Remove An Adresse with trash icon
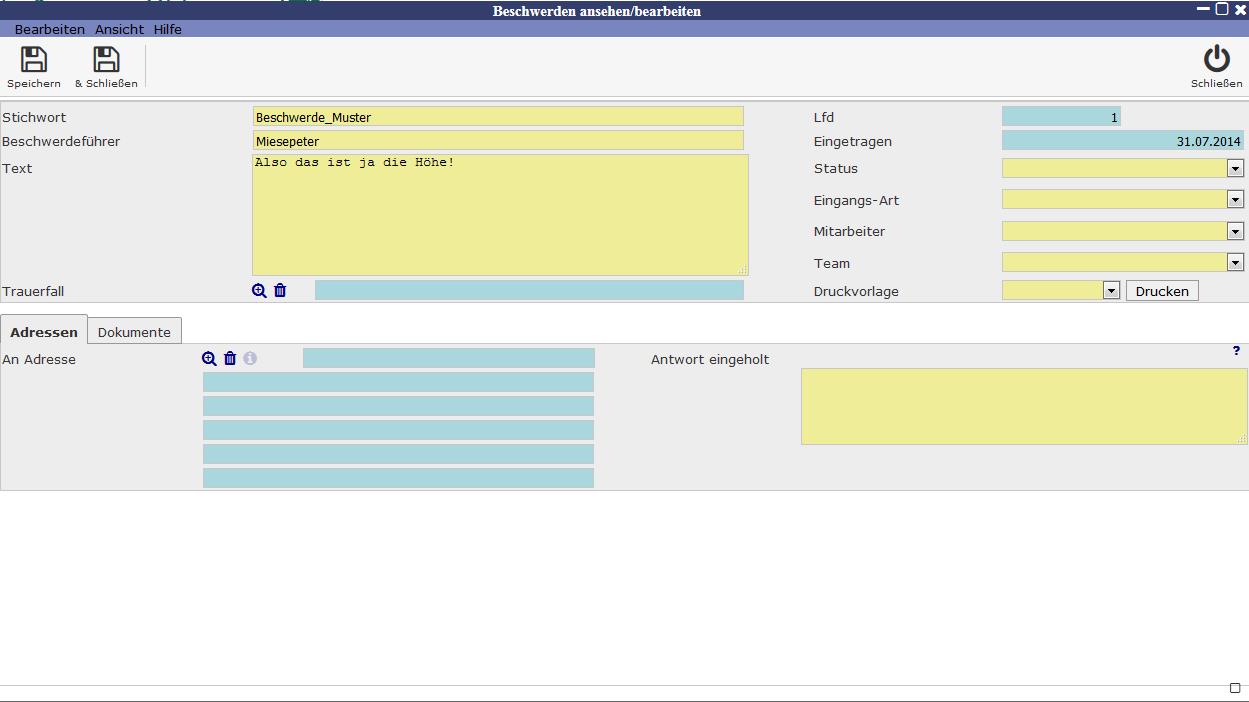Image resolution: width=1249 pixels, height=702 pixels. tap(230, 359)
